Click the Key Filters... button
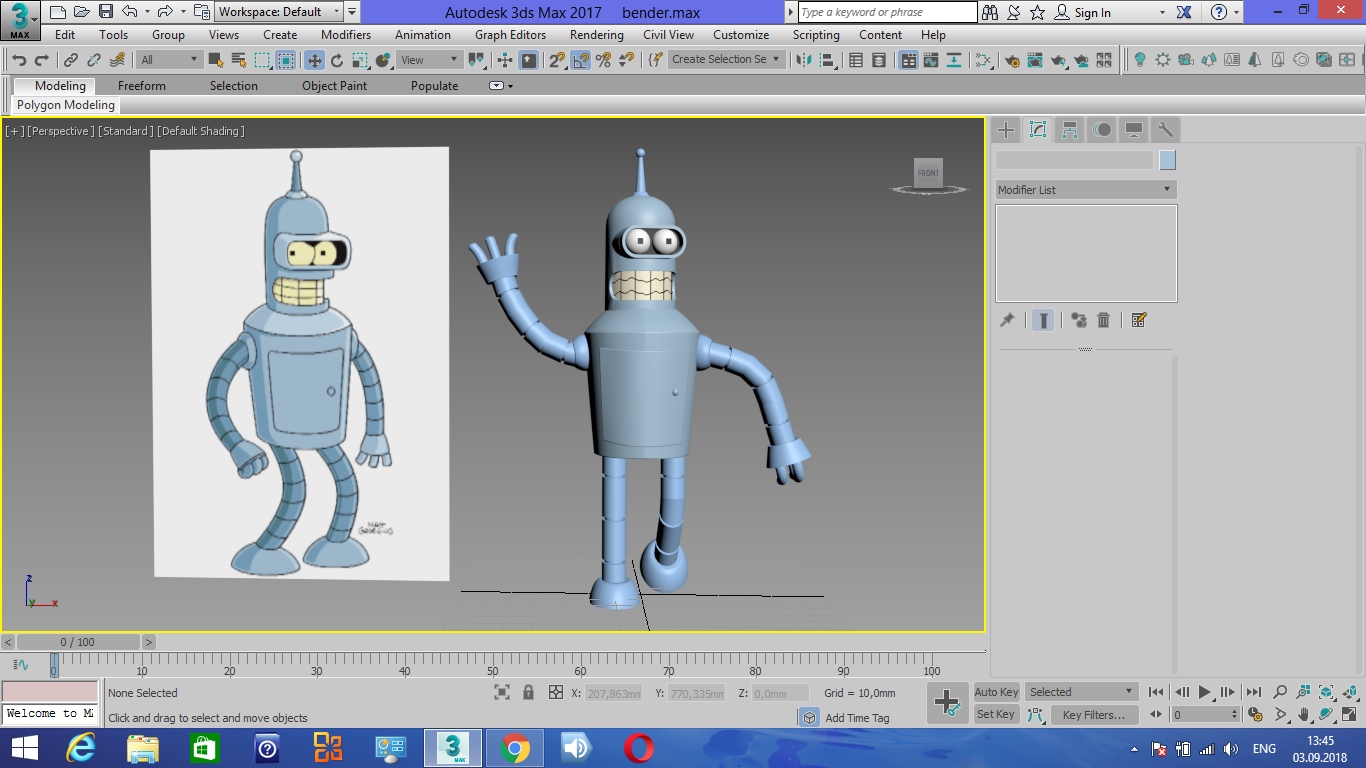1366x768 pixels. [1094, 714]
